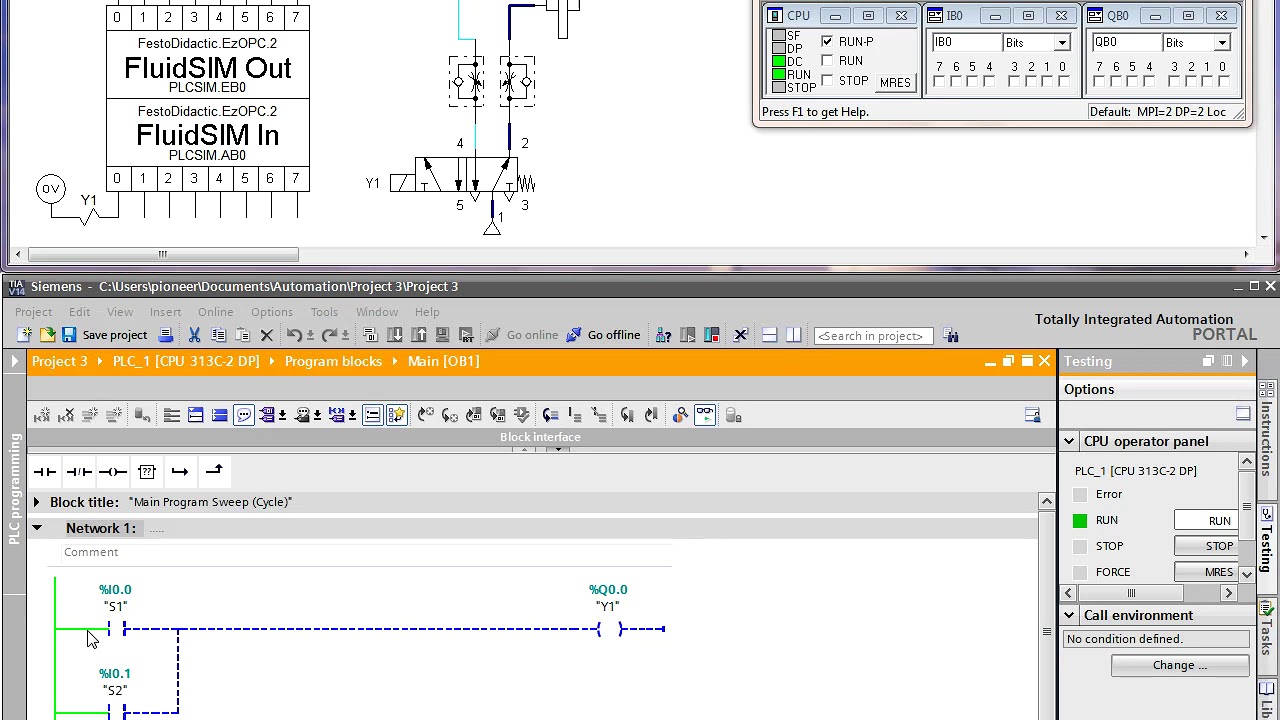The image size is (1280, 720).
Task: Expand Block title triangle
Action: click(36, 502)
